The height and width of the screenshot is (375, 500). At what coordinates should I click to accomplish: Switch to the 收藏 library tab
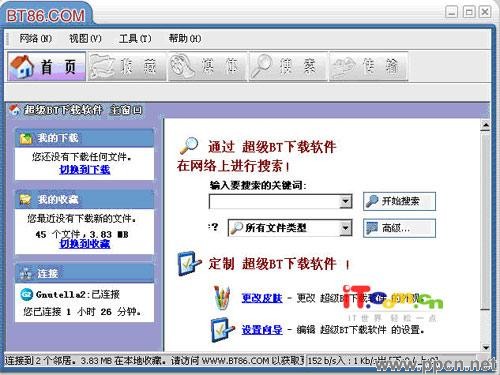click(127, 66)
